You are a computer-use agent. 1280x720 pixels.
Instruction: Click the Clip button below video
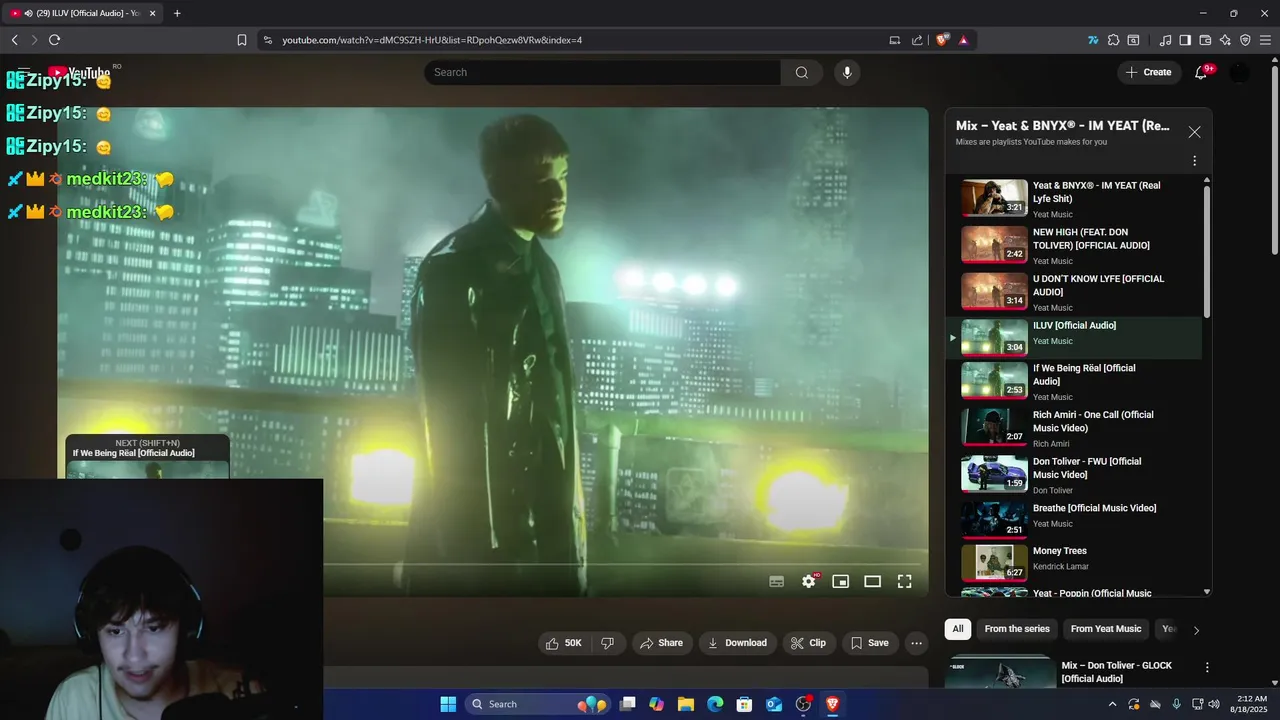[x=809, y=643]
